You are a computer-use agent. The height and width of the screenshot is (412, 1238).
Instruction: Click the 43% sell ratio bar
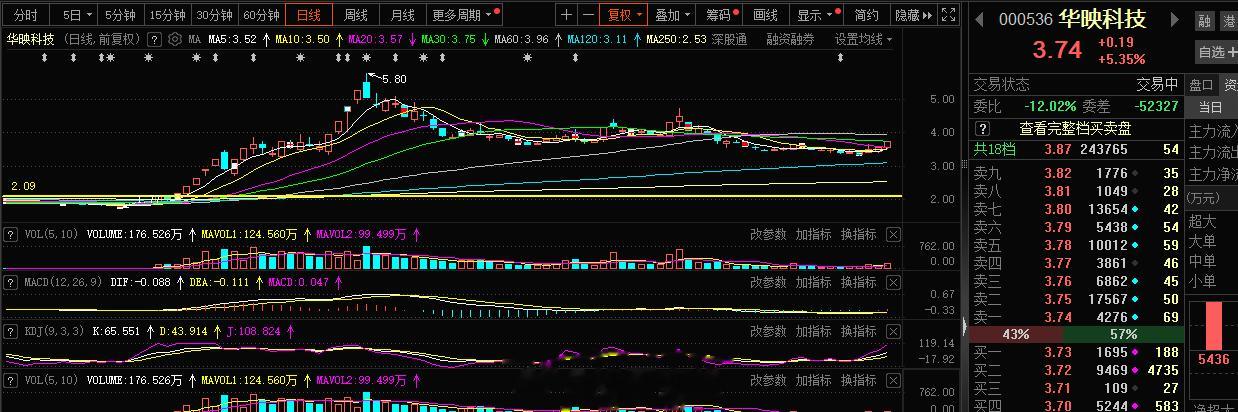click(1016, 334)
